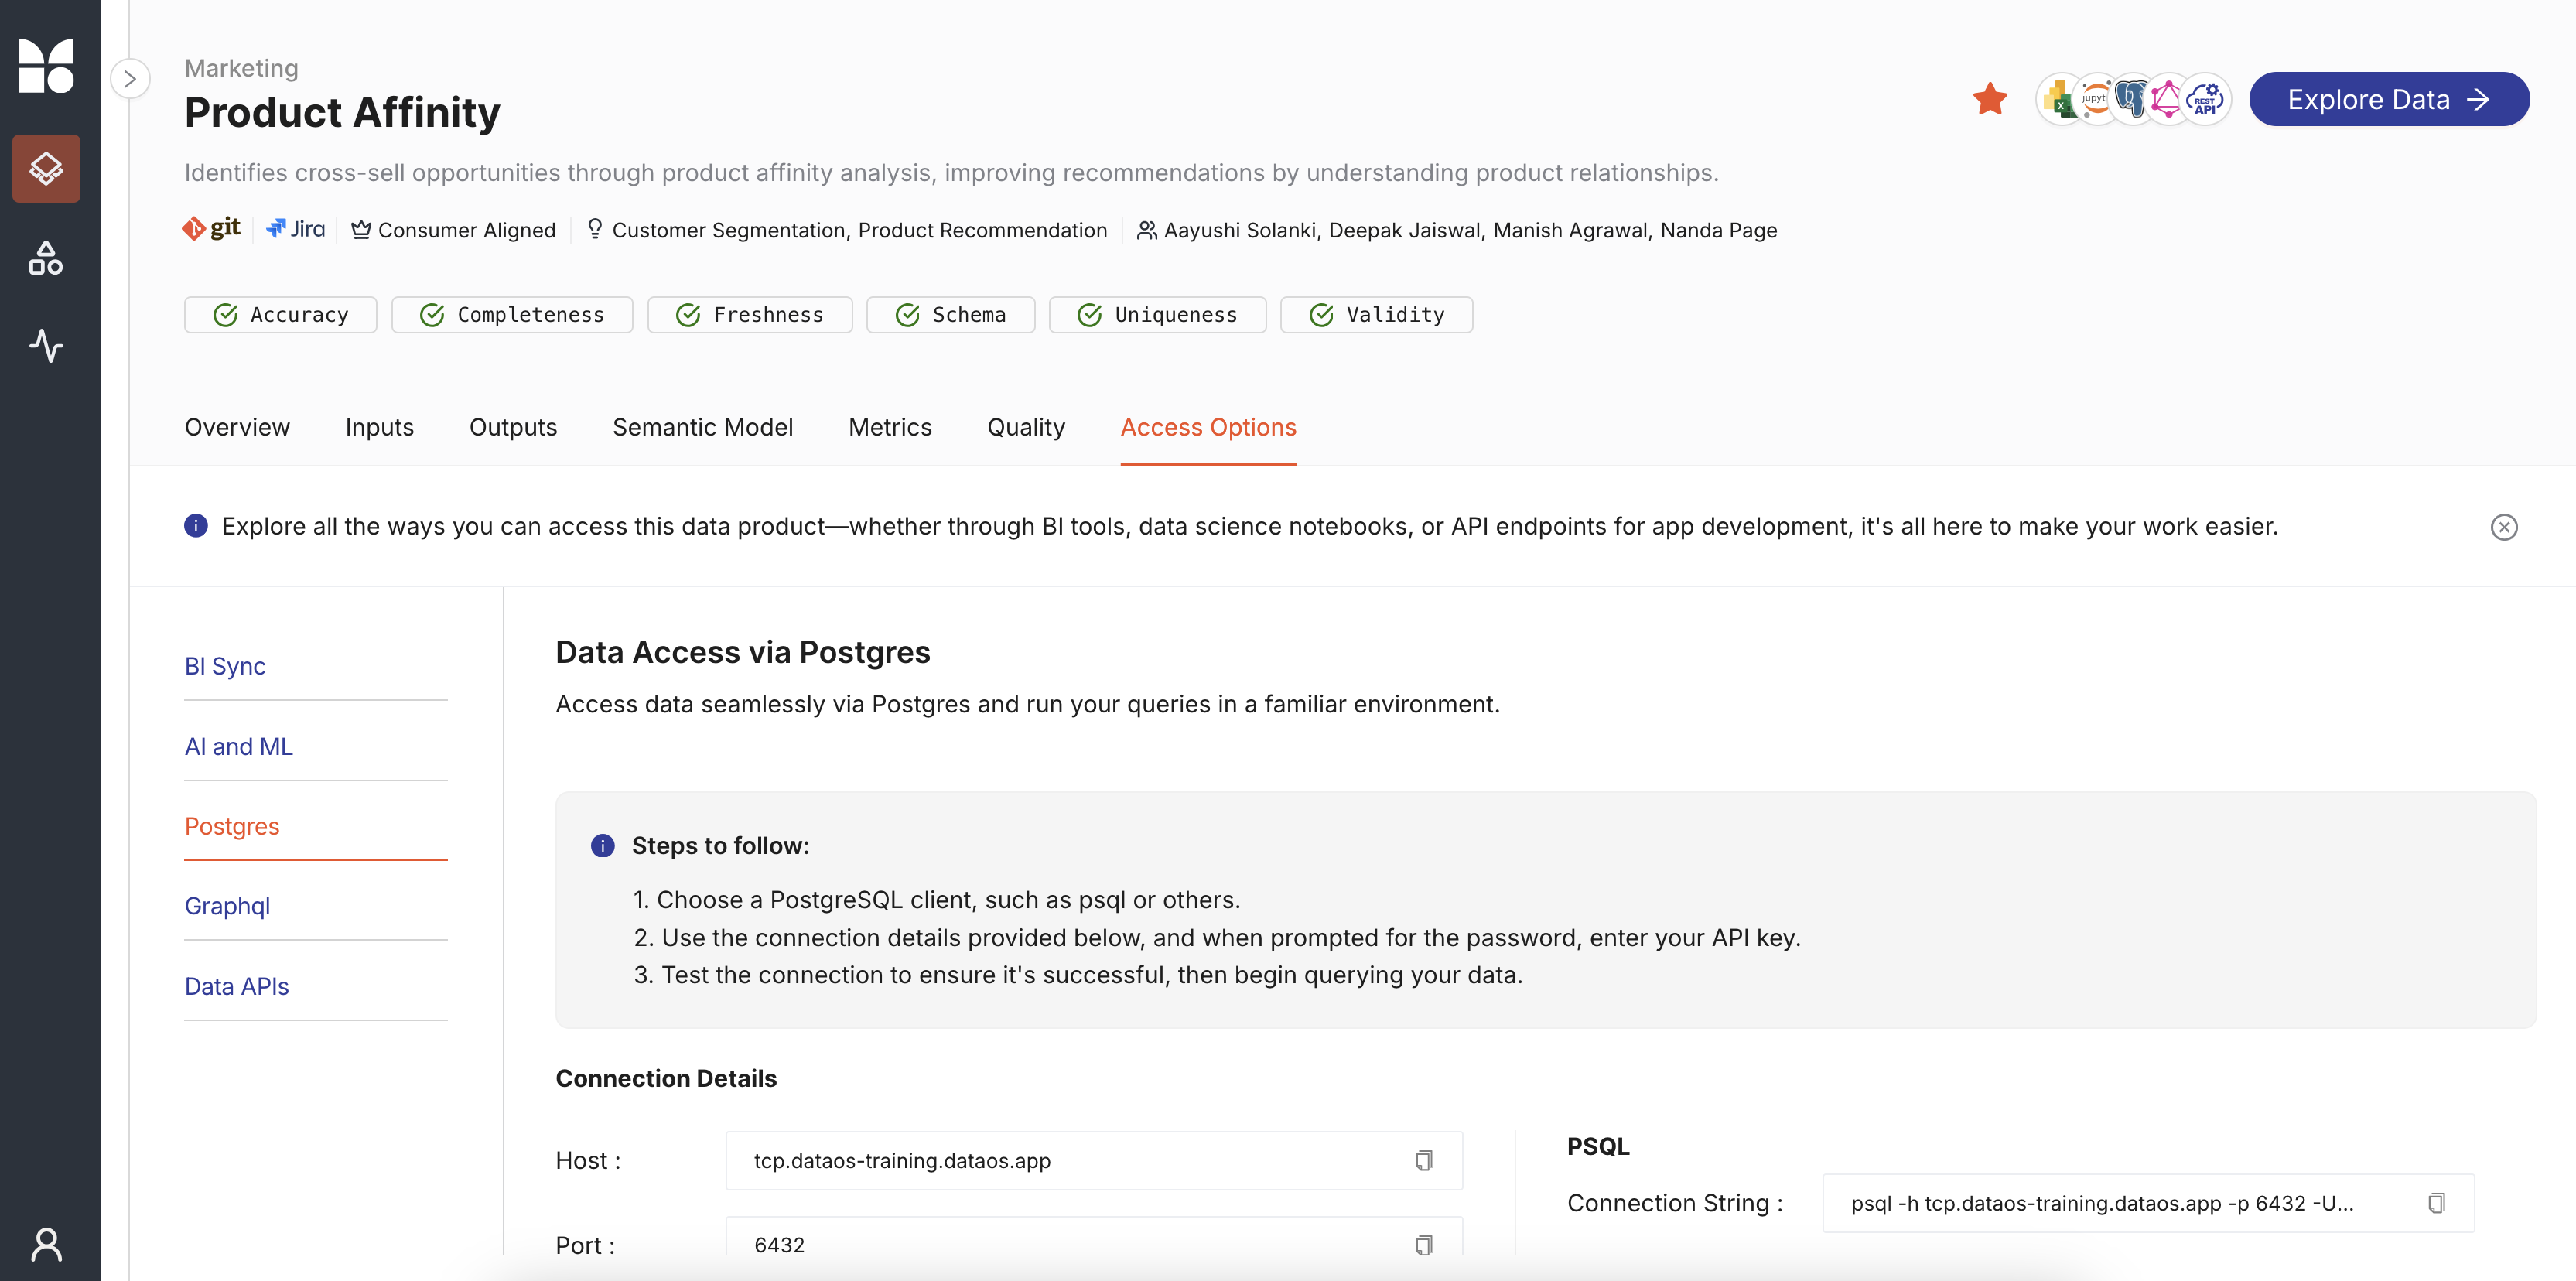
Task: Click the Host field tcp.dataos-training.dataos.app
Action: click(1094, 1160)
